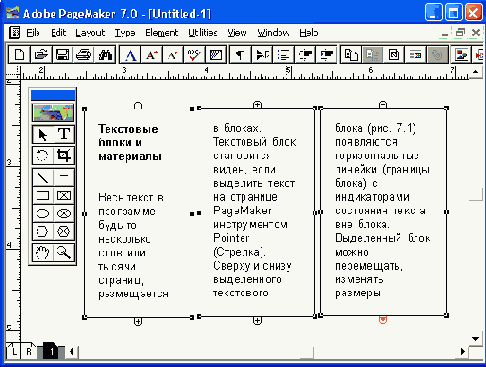486x367 pixels.
Task: Click the top plus handle of middle text block
Action: 257,105
